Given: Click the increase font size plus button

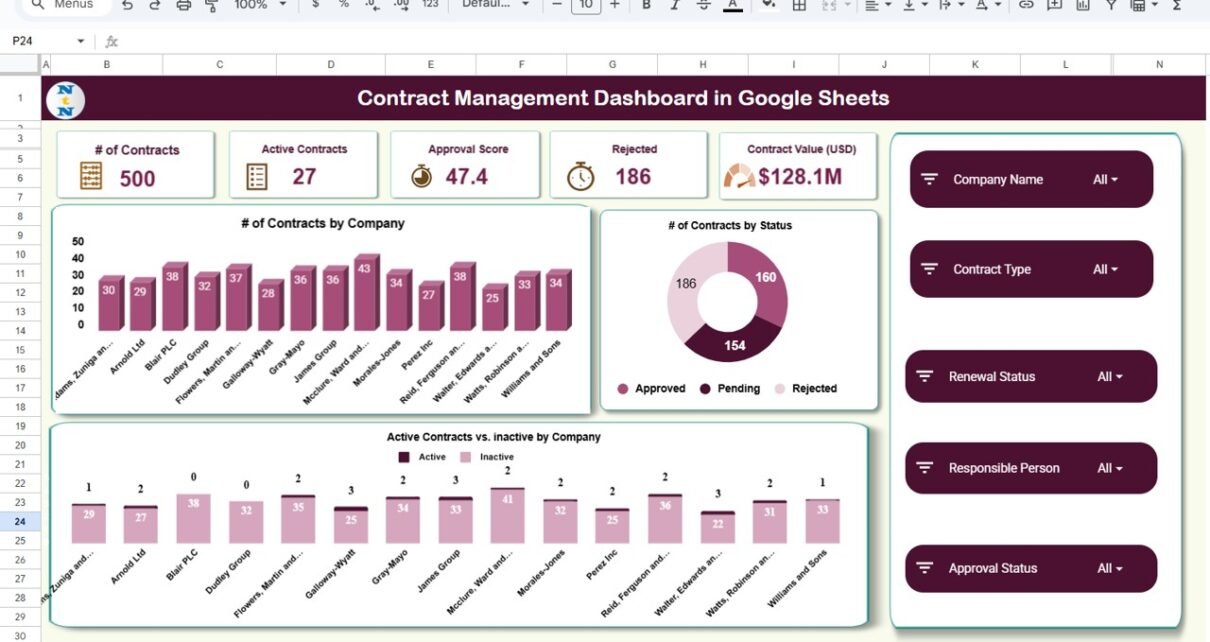Looking at the screenshot, I should click(x=614, y=5).
